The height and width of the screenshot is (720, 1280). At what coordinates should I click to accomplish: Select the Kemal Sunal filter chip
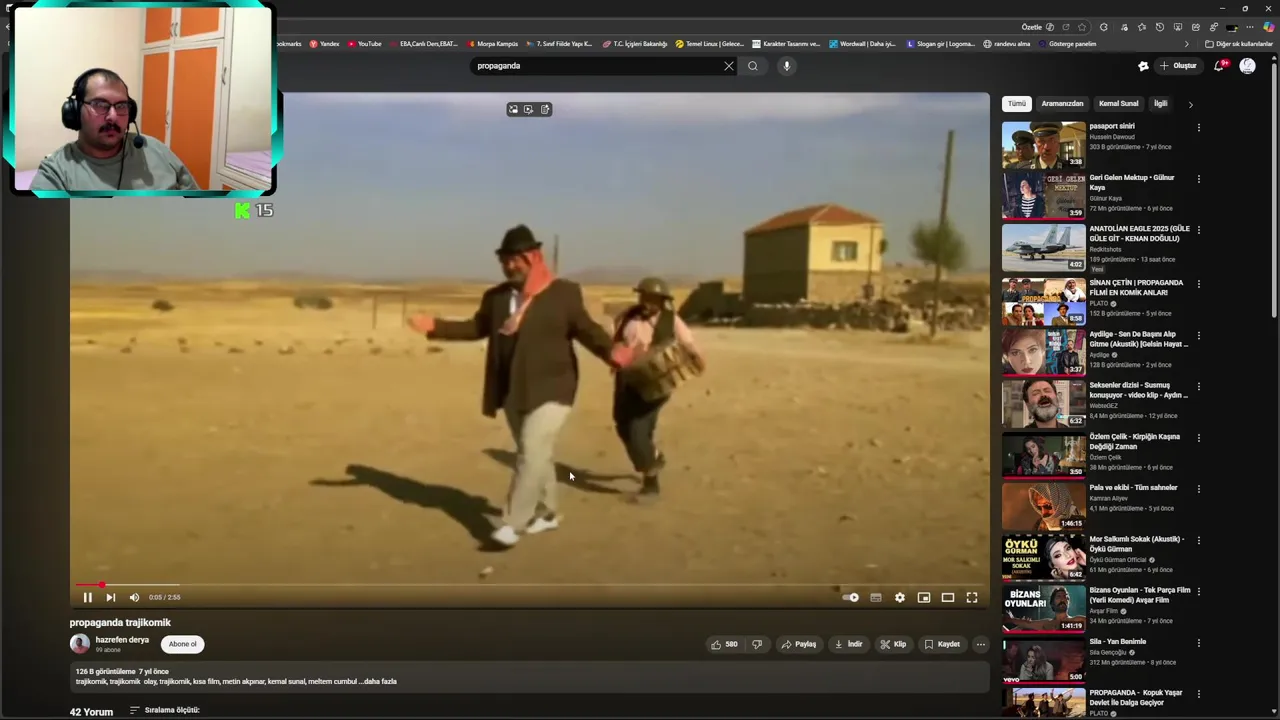click(1118, 104)
